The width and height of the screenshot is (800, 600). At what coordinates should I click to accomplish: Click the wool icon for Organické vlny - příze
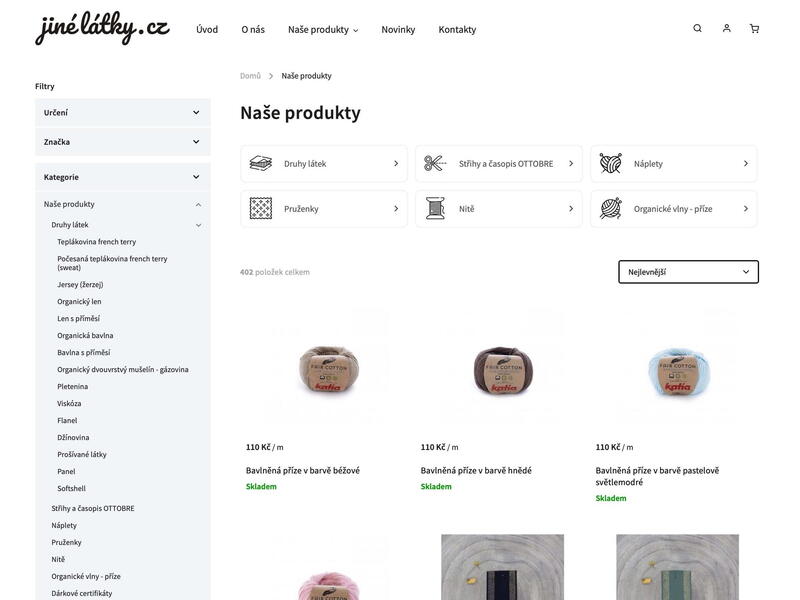[611, 208]
